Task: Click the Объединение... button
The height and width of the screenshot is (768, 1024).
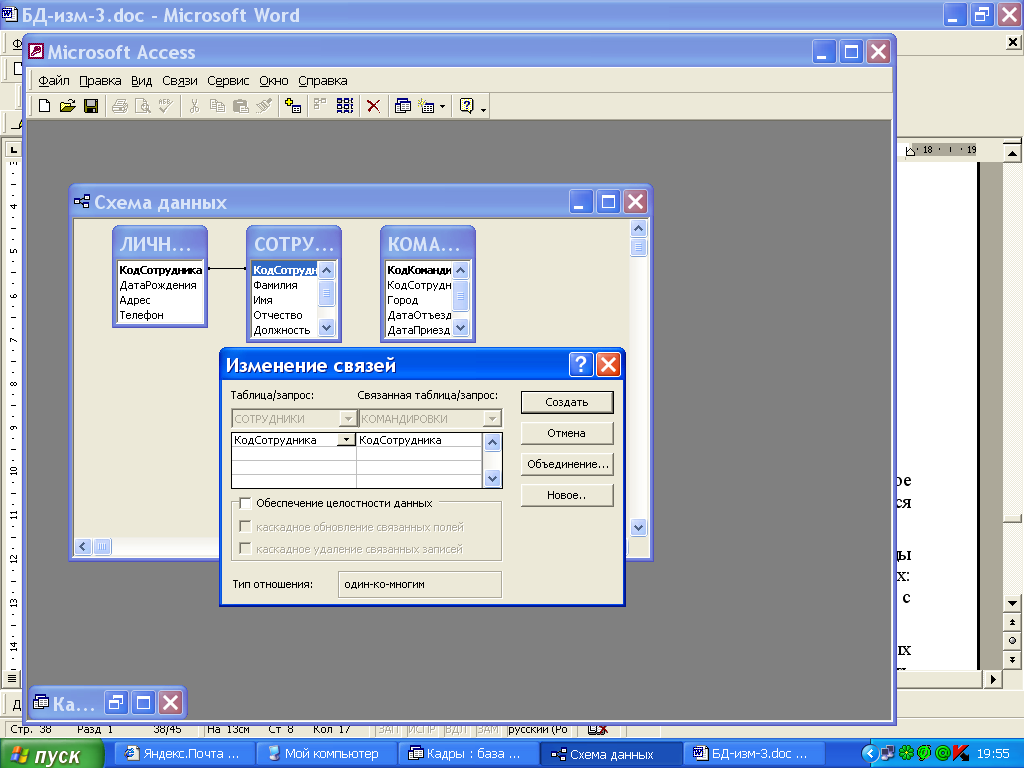Action: click(x=567, y=464)
